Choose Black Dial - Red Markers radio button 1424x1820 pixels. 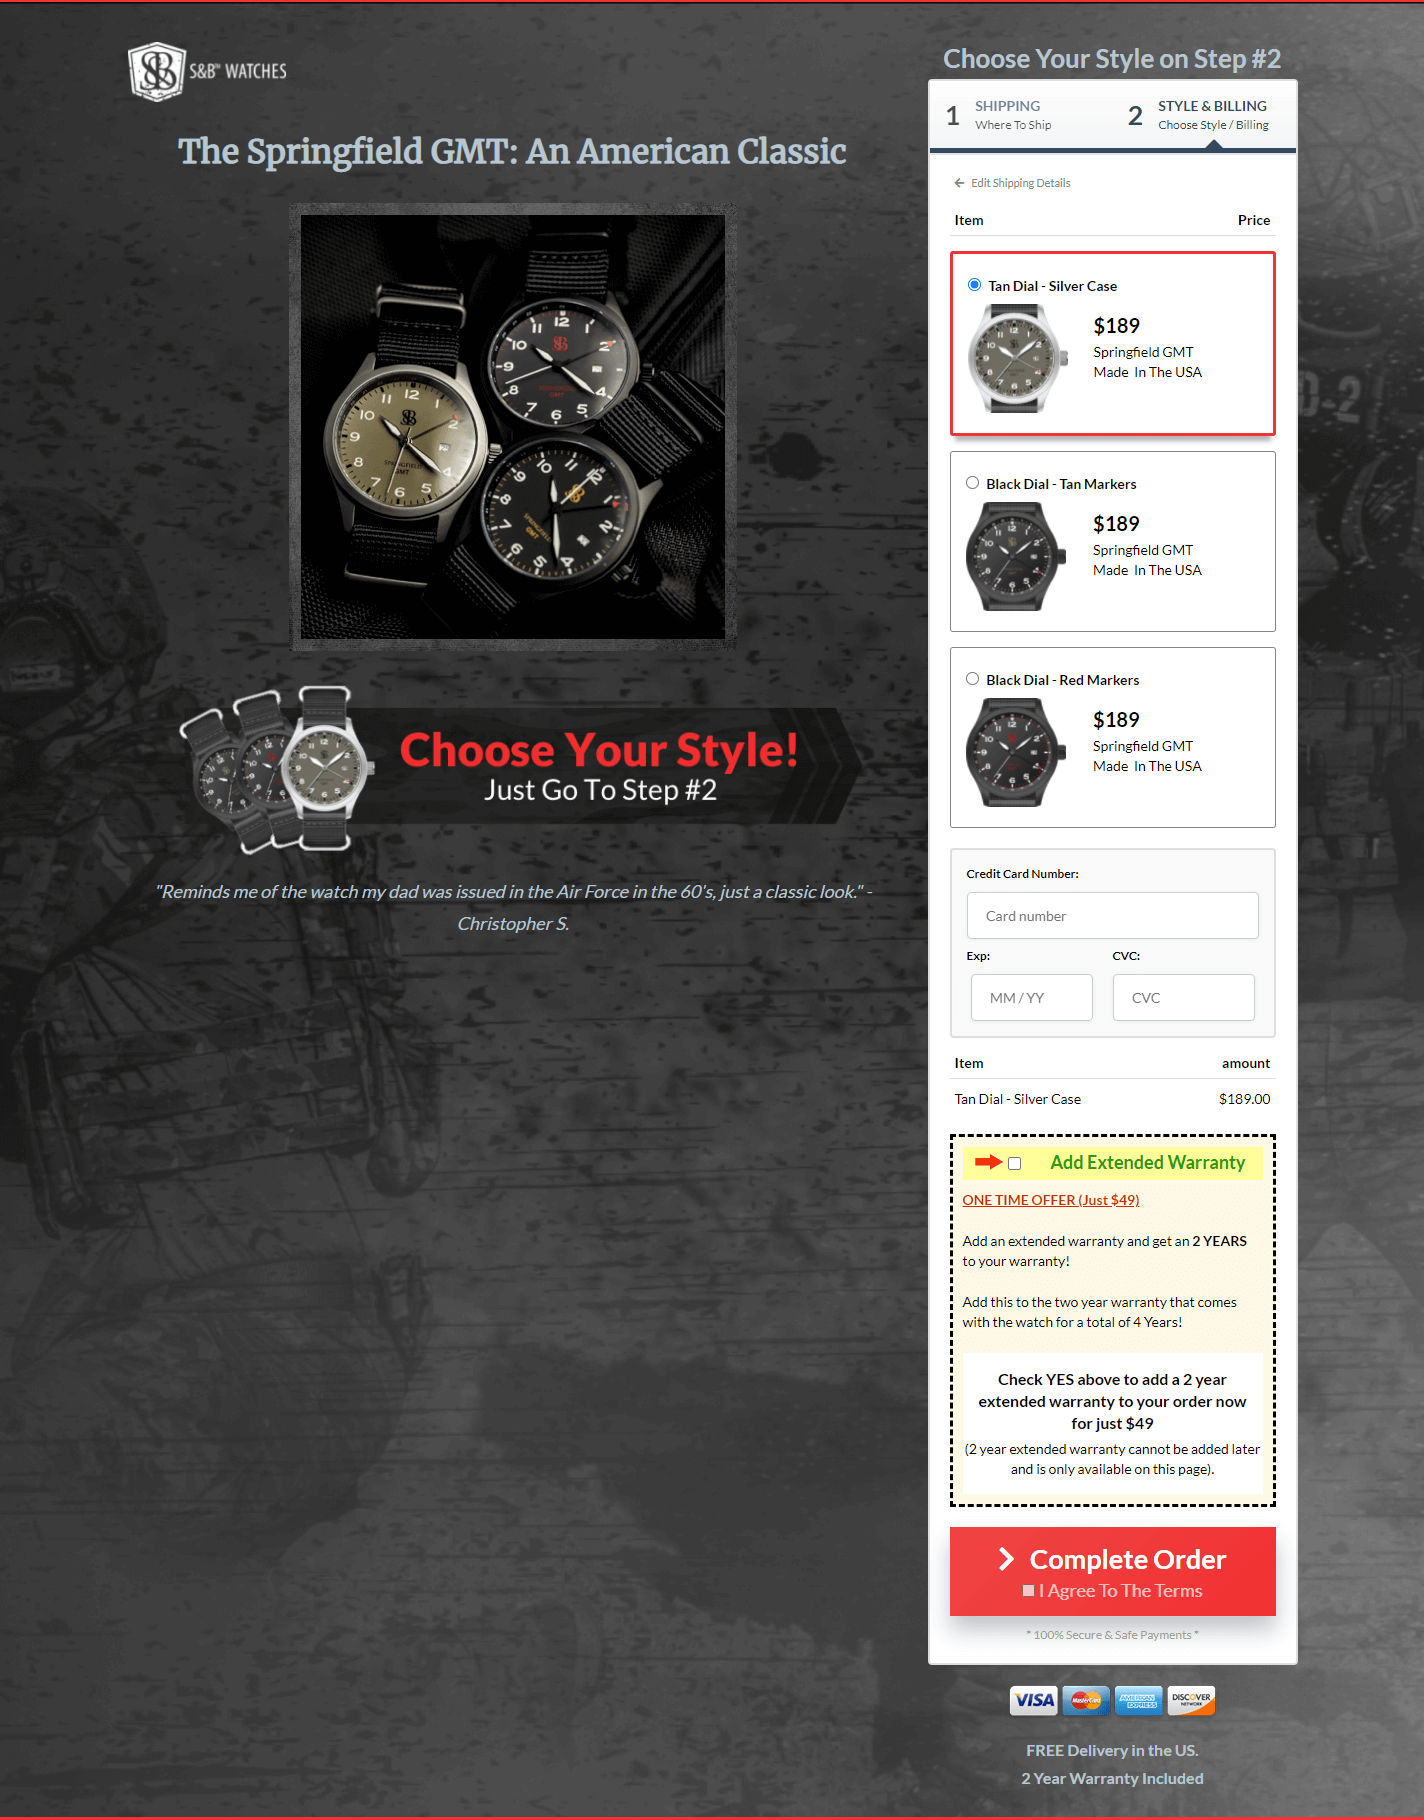pyautogui.click(x=972, y=679)
